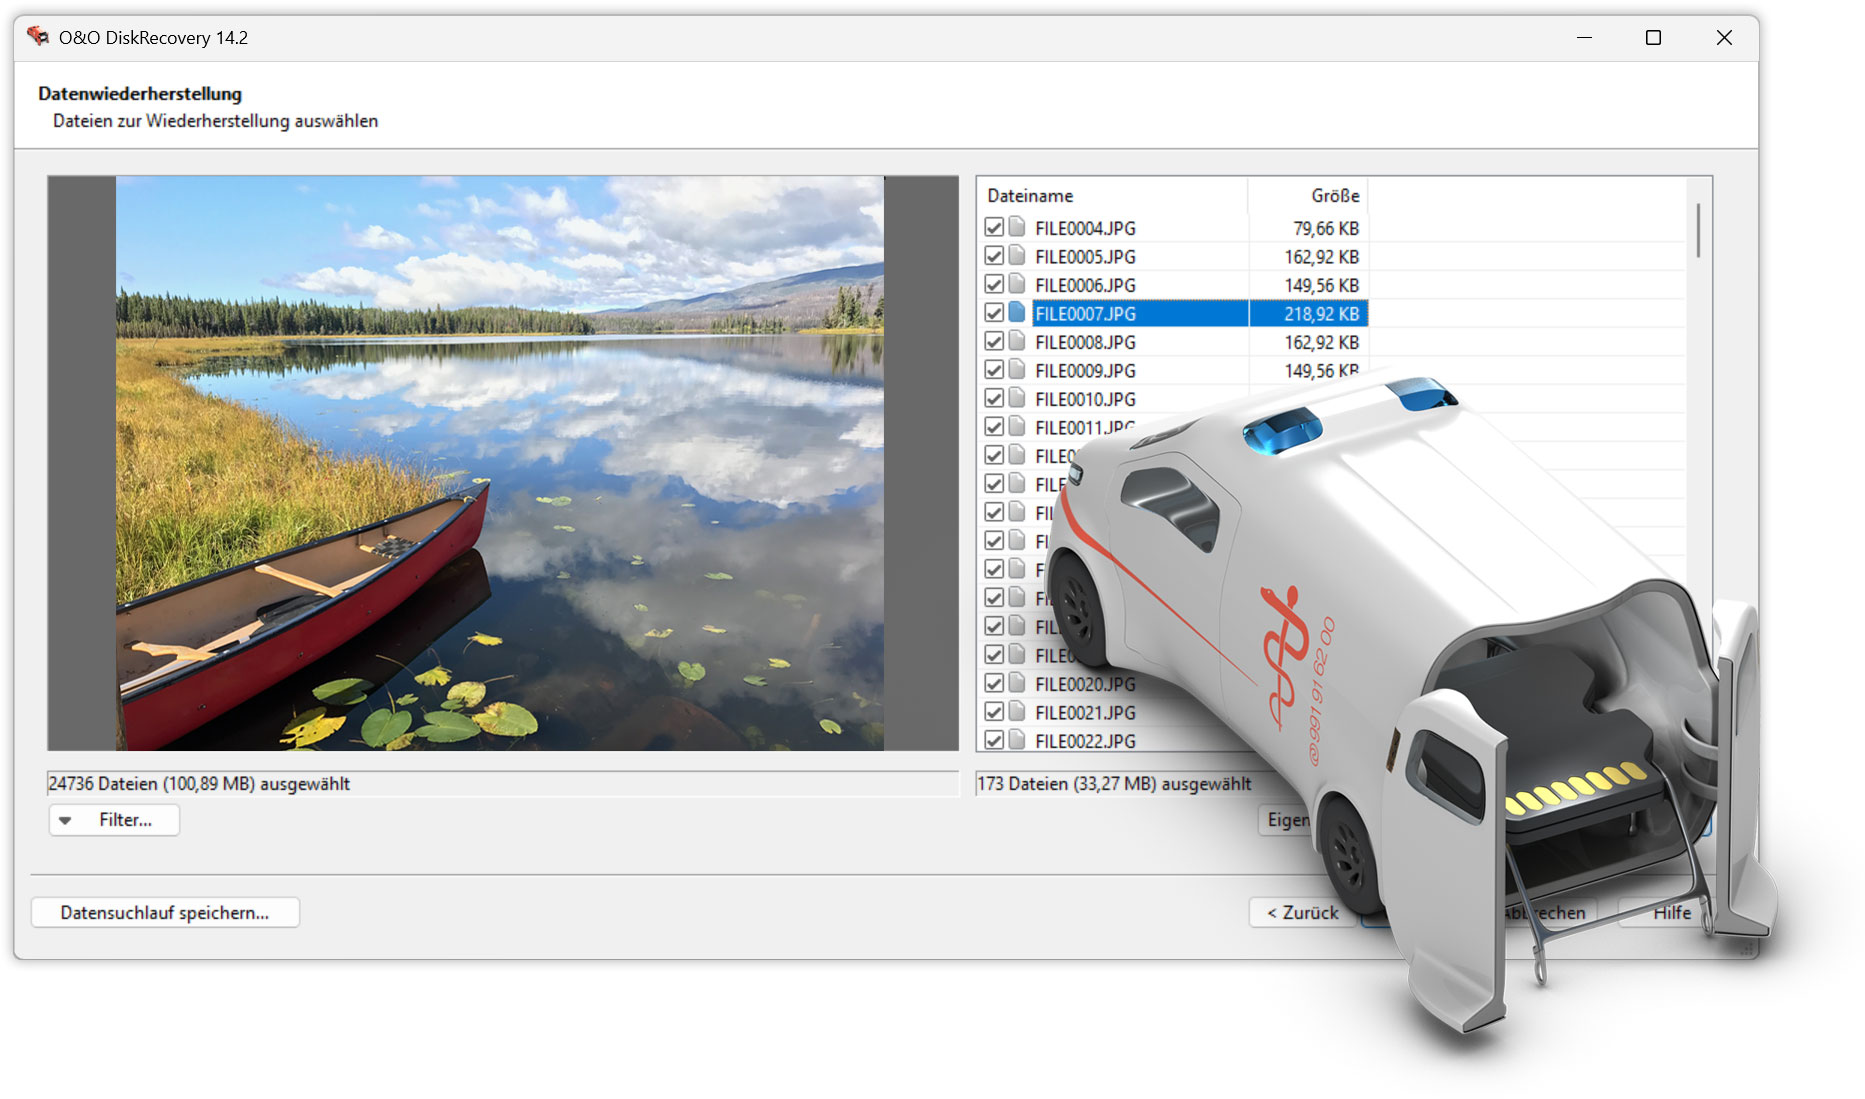
Task: Uncheck FILE0004.JPG from recovery selection
Action: tap(994, 227)
